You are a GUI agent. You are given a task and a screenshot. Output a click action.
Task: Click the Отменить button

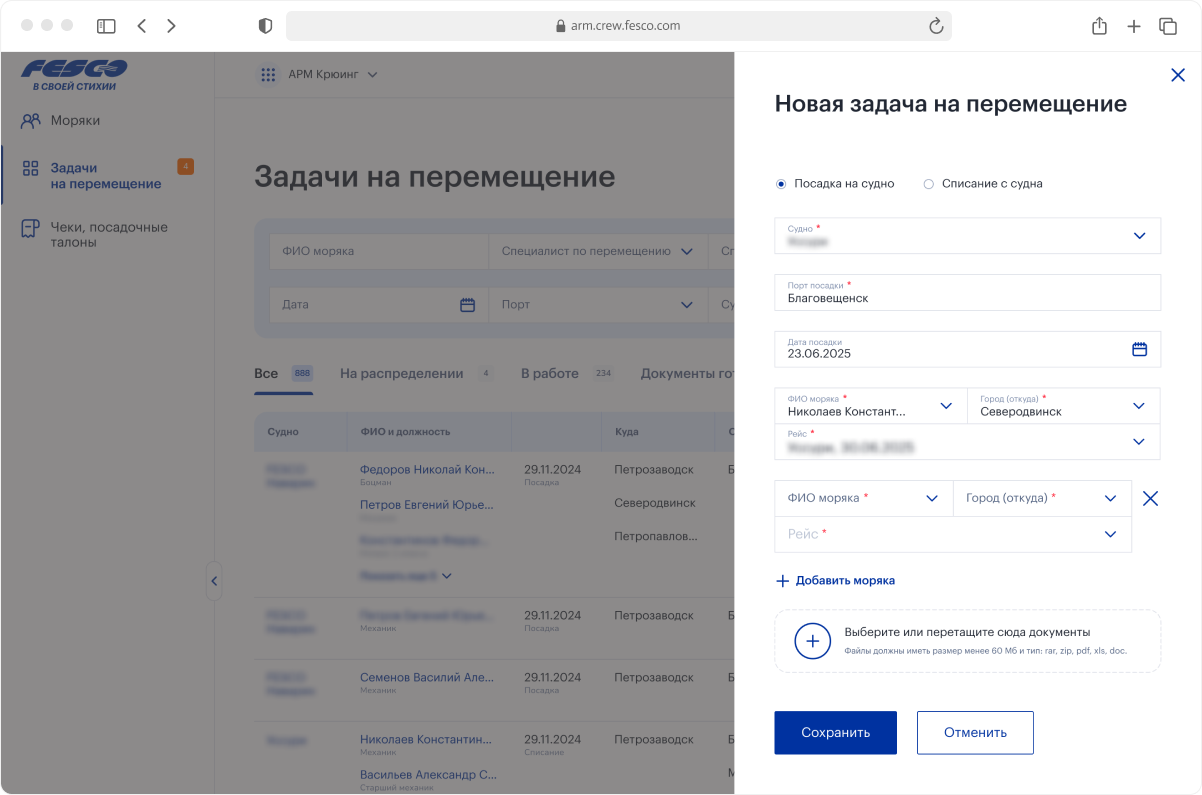pyautogui.click(x=975, y=733)
